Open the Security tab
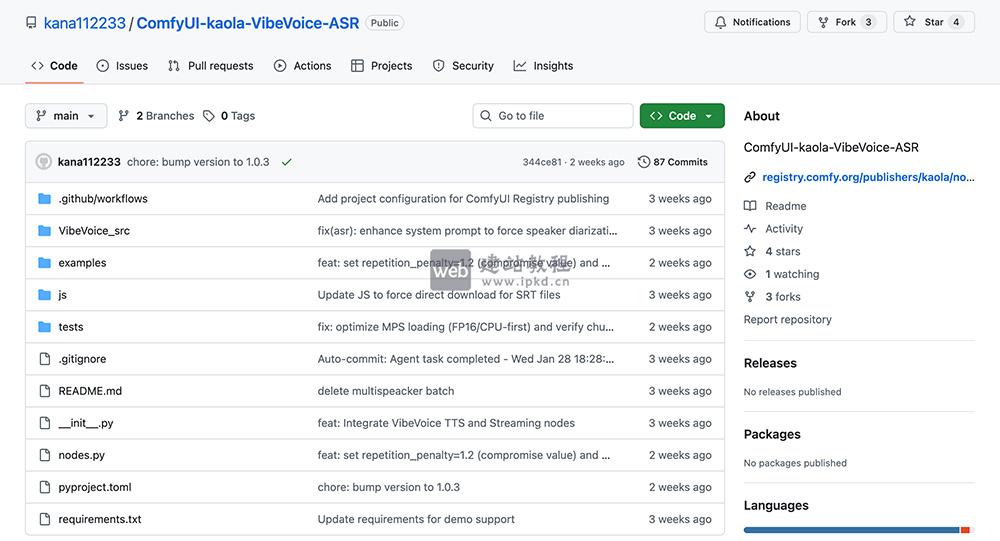 click(463, 66)
